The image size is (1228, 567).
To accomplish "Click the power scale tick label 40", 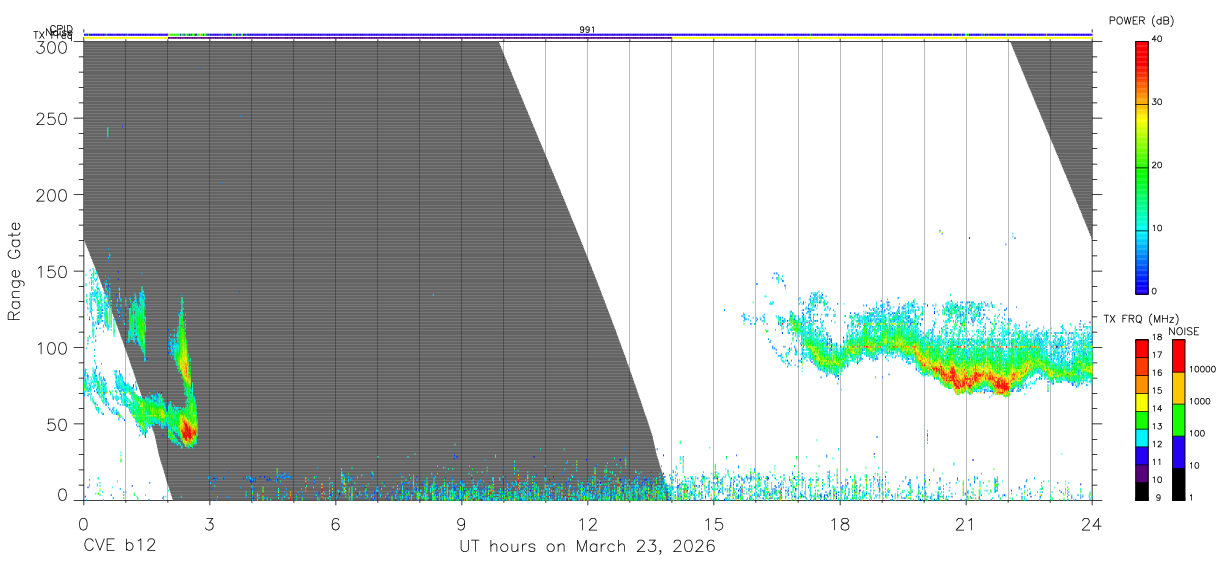I will tap(1158, 39).
